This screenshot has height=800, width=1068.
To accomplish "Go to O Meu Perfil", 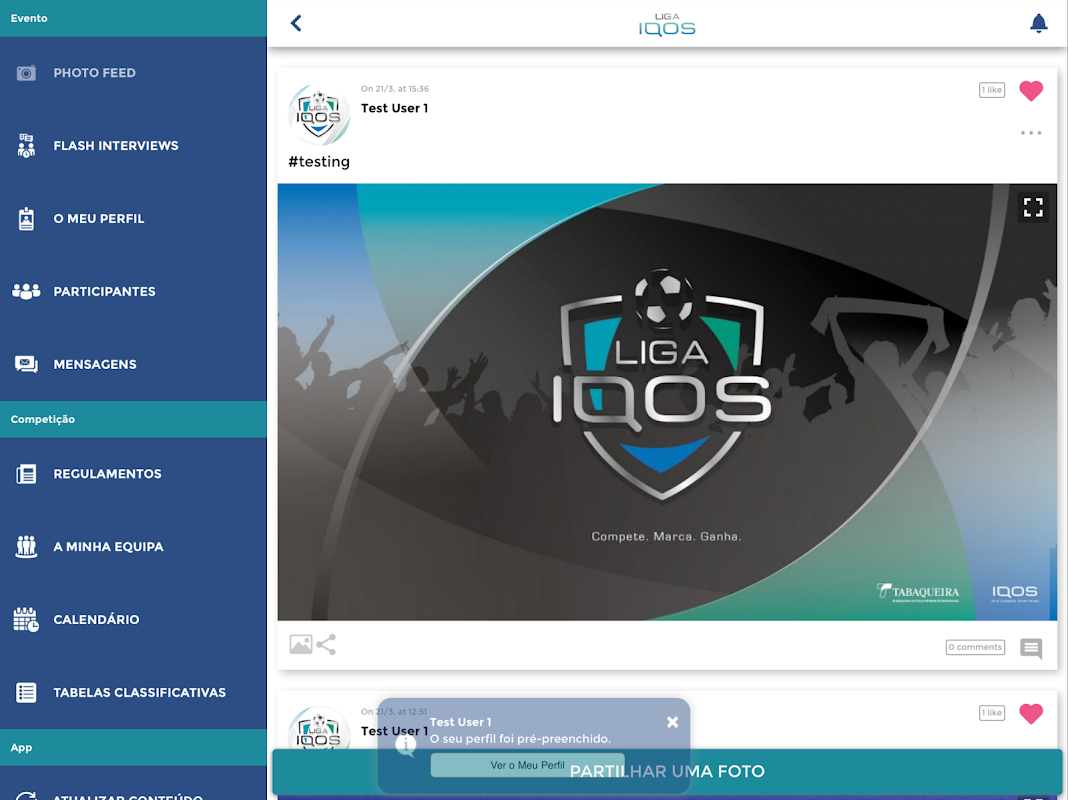I will coord(133,219).
